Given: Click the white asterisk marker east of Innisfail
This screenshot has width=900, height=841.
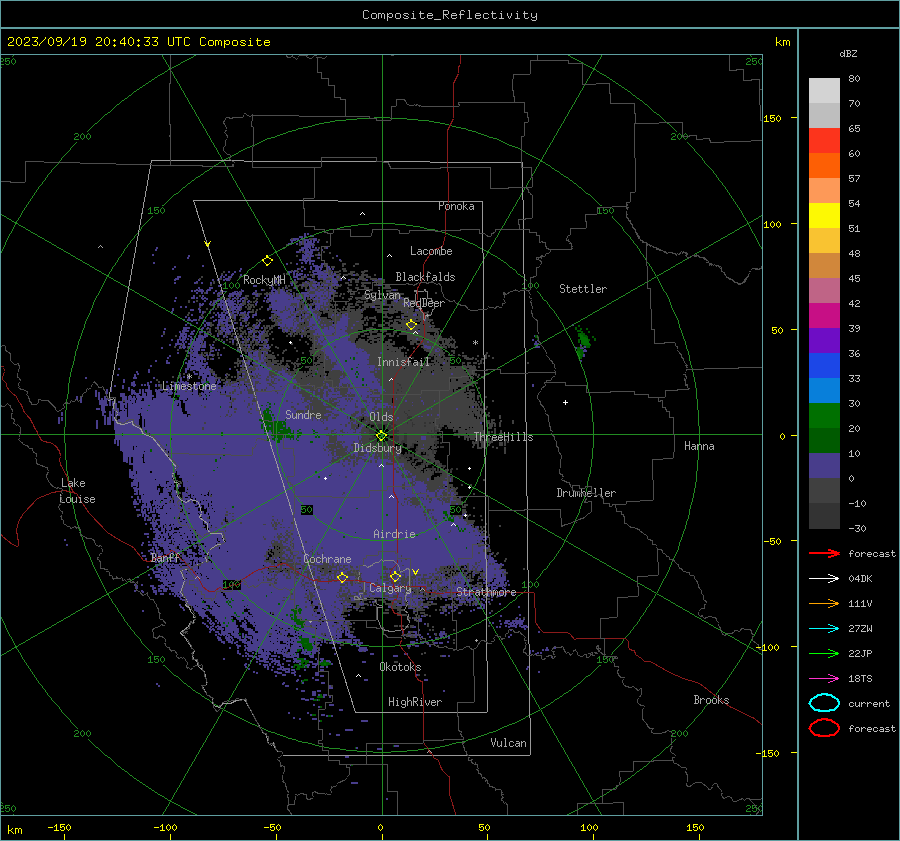Looking at the screenshot, I should [x=475, y=343].
